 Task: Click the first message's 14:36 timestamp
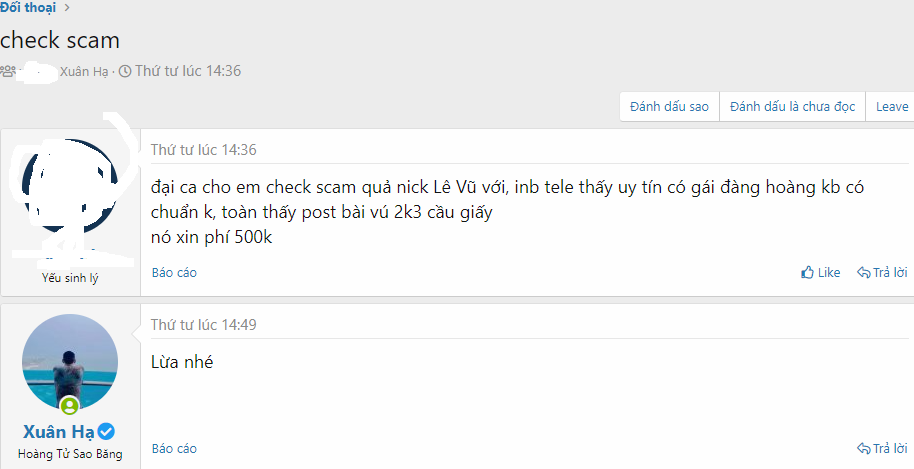pyautogui.click(x=203, y=150)
